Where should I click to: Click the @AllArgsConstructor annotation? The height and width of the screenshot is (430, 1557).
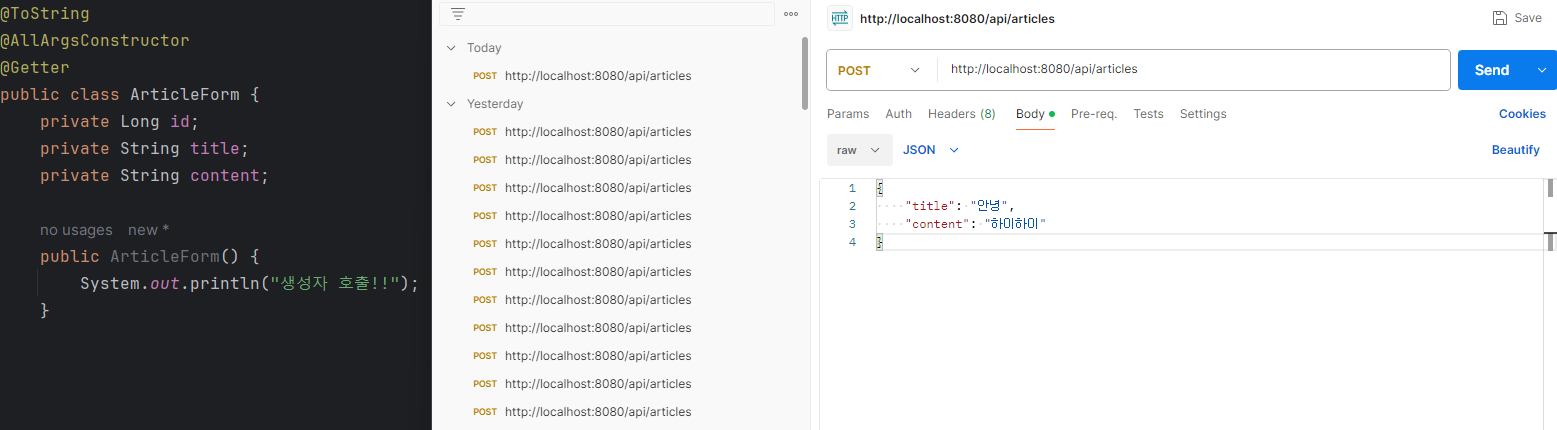[x=95, y=41]
